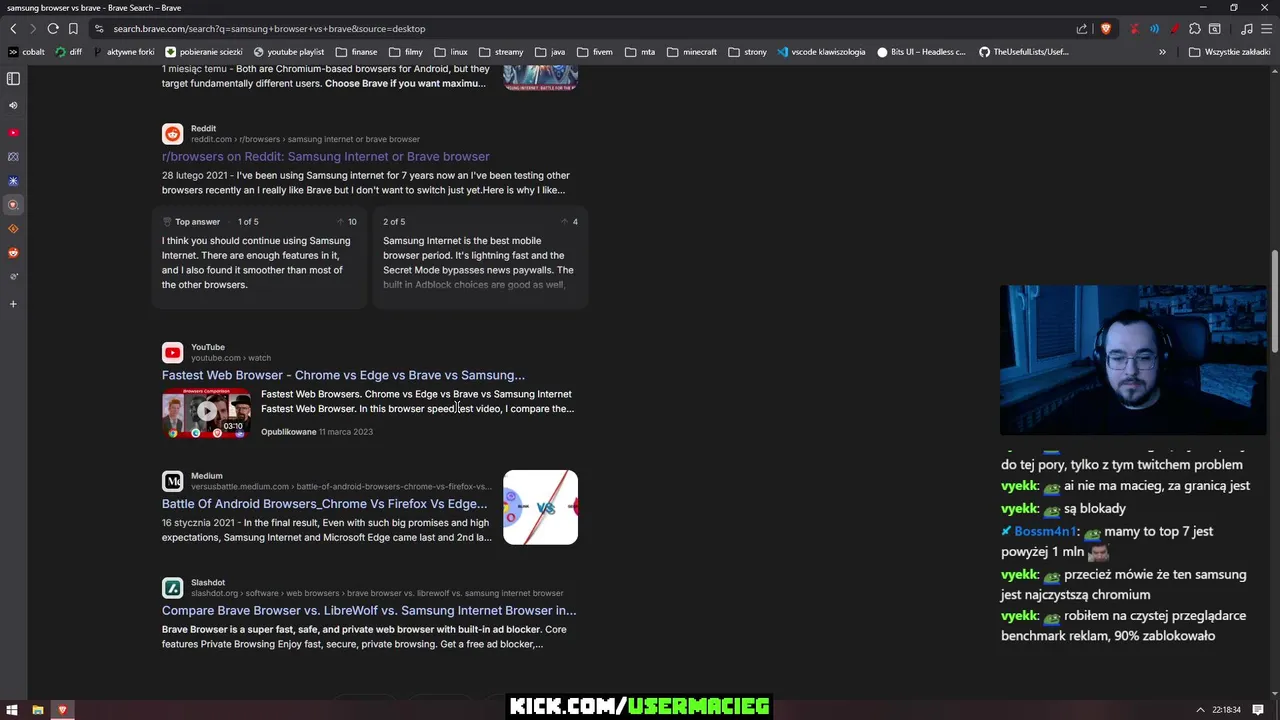
Task: Click the Slashdot favicon beside the result
Action: 173,588
